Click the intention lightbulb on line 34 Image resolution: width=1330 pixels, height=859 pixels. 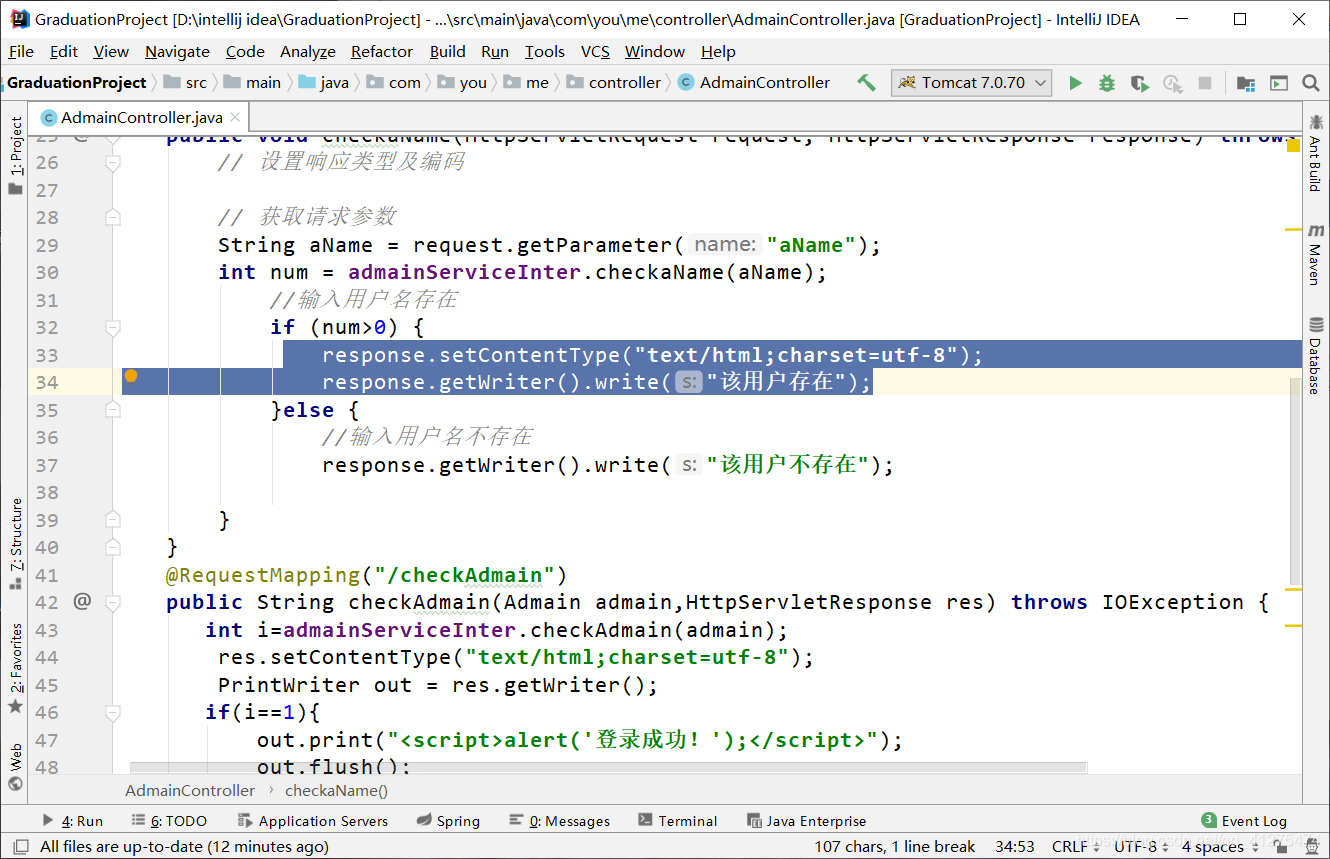tap(130, 376)
